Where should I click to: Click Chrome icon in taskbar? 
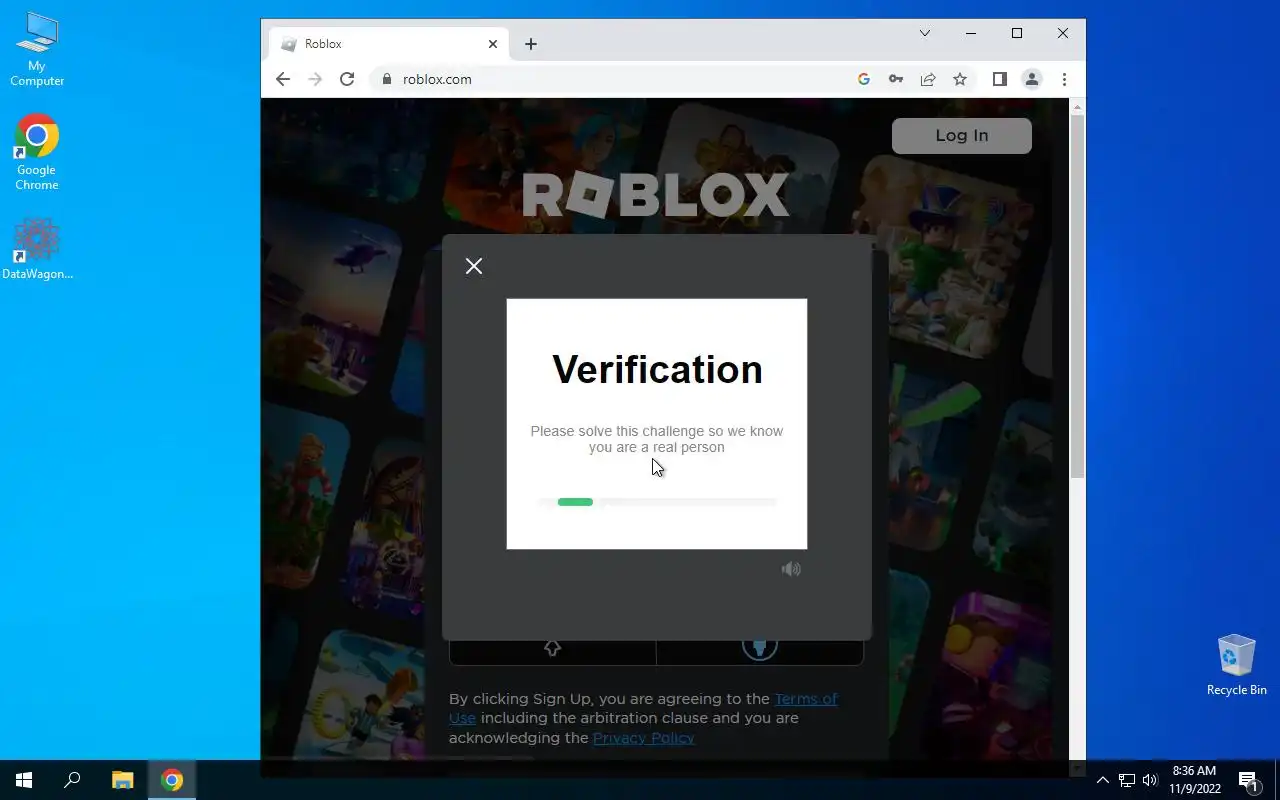[172, 780]
